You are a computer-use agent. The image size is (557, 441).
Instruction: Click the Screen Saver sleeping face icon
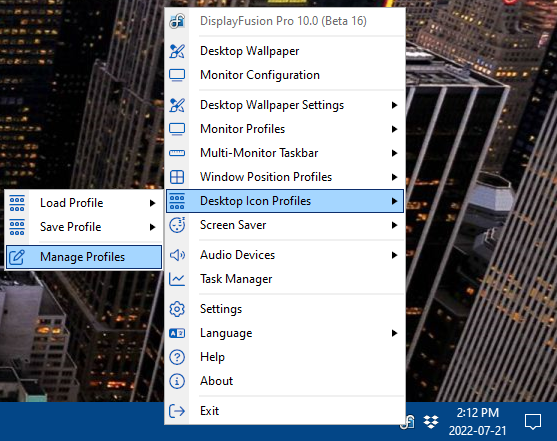pyautogui.click(x=177, y=225)
